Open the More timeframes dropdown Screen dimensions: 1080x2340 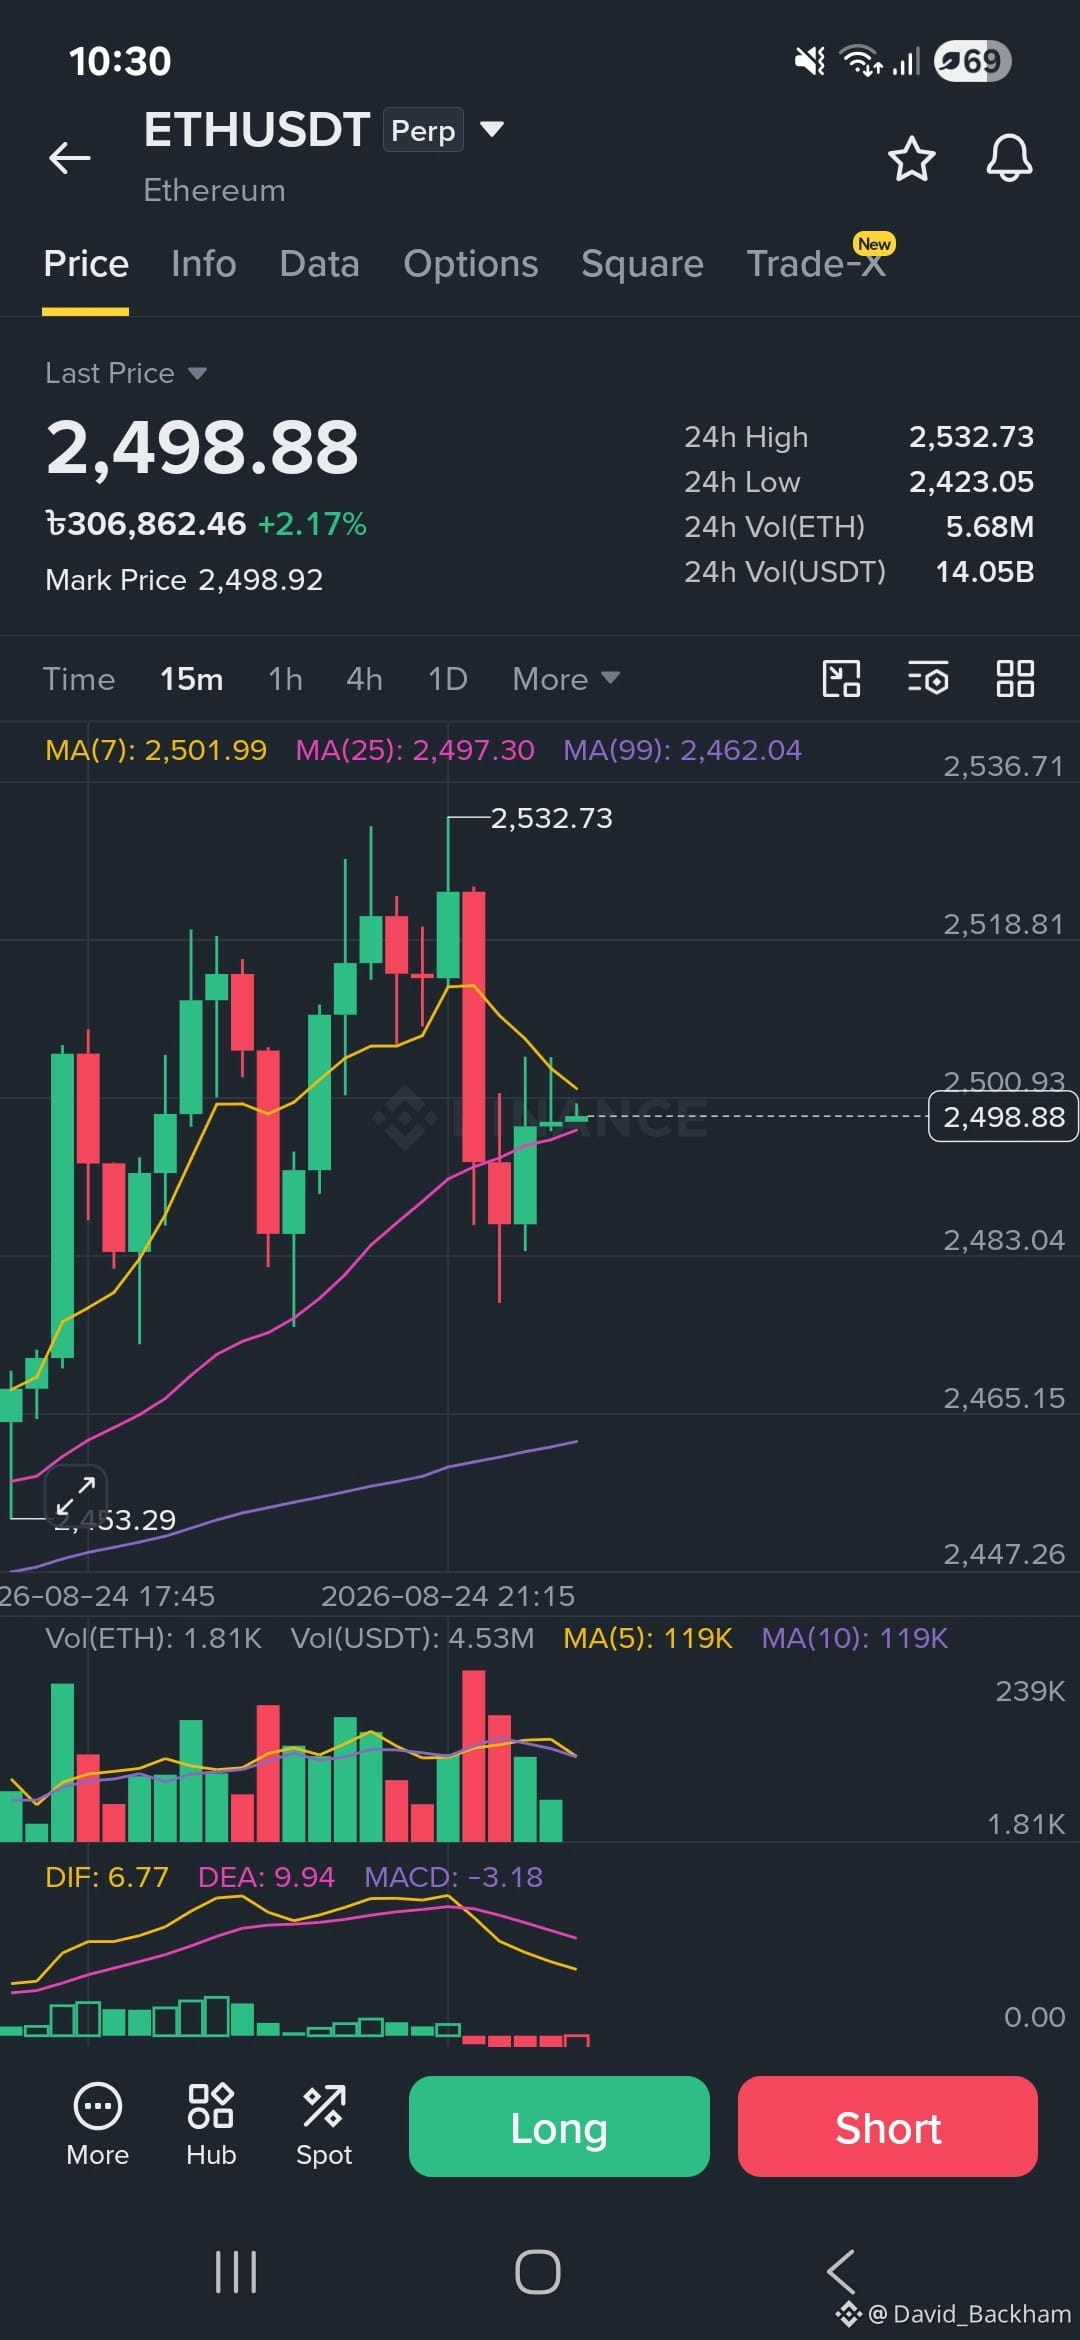[x=566, y=679]
